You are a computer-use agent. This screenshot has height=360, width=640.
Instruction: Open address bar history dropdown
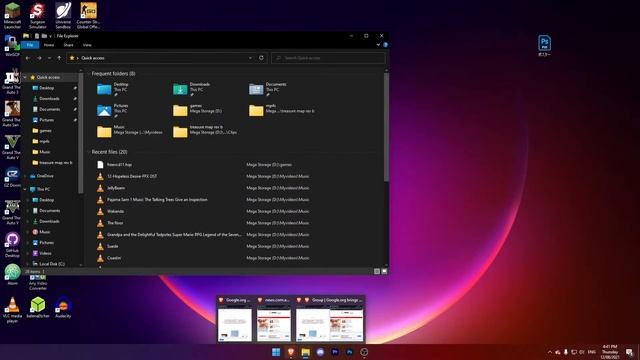click(250, 58)
